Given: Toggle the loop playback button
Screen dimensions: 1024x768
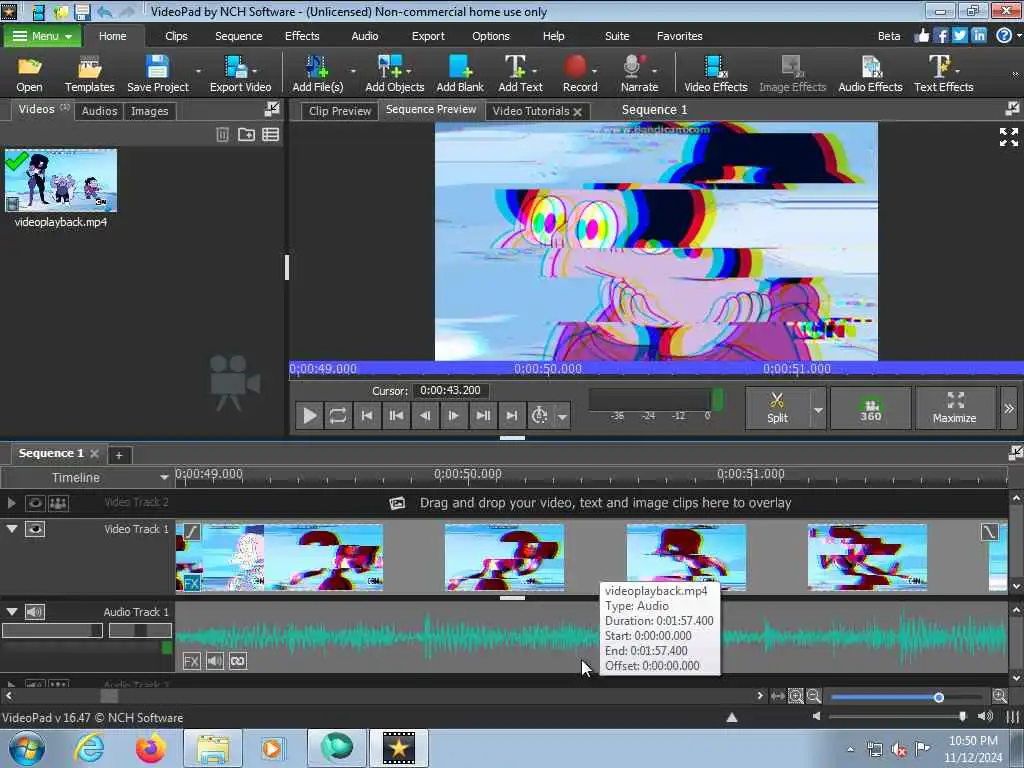Looking at the screenshot, I should click(338, 415).
